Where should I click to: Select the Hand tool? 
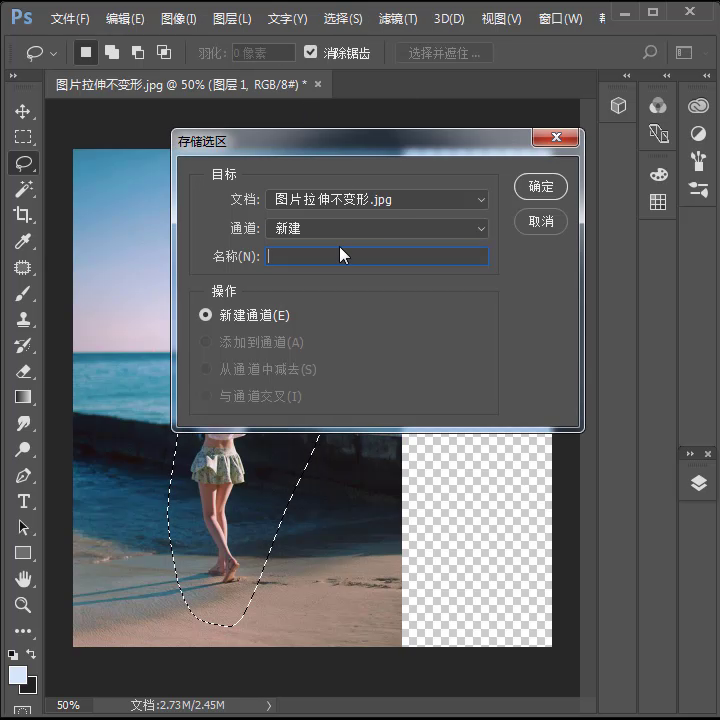pos(23,579)
